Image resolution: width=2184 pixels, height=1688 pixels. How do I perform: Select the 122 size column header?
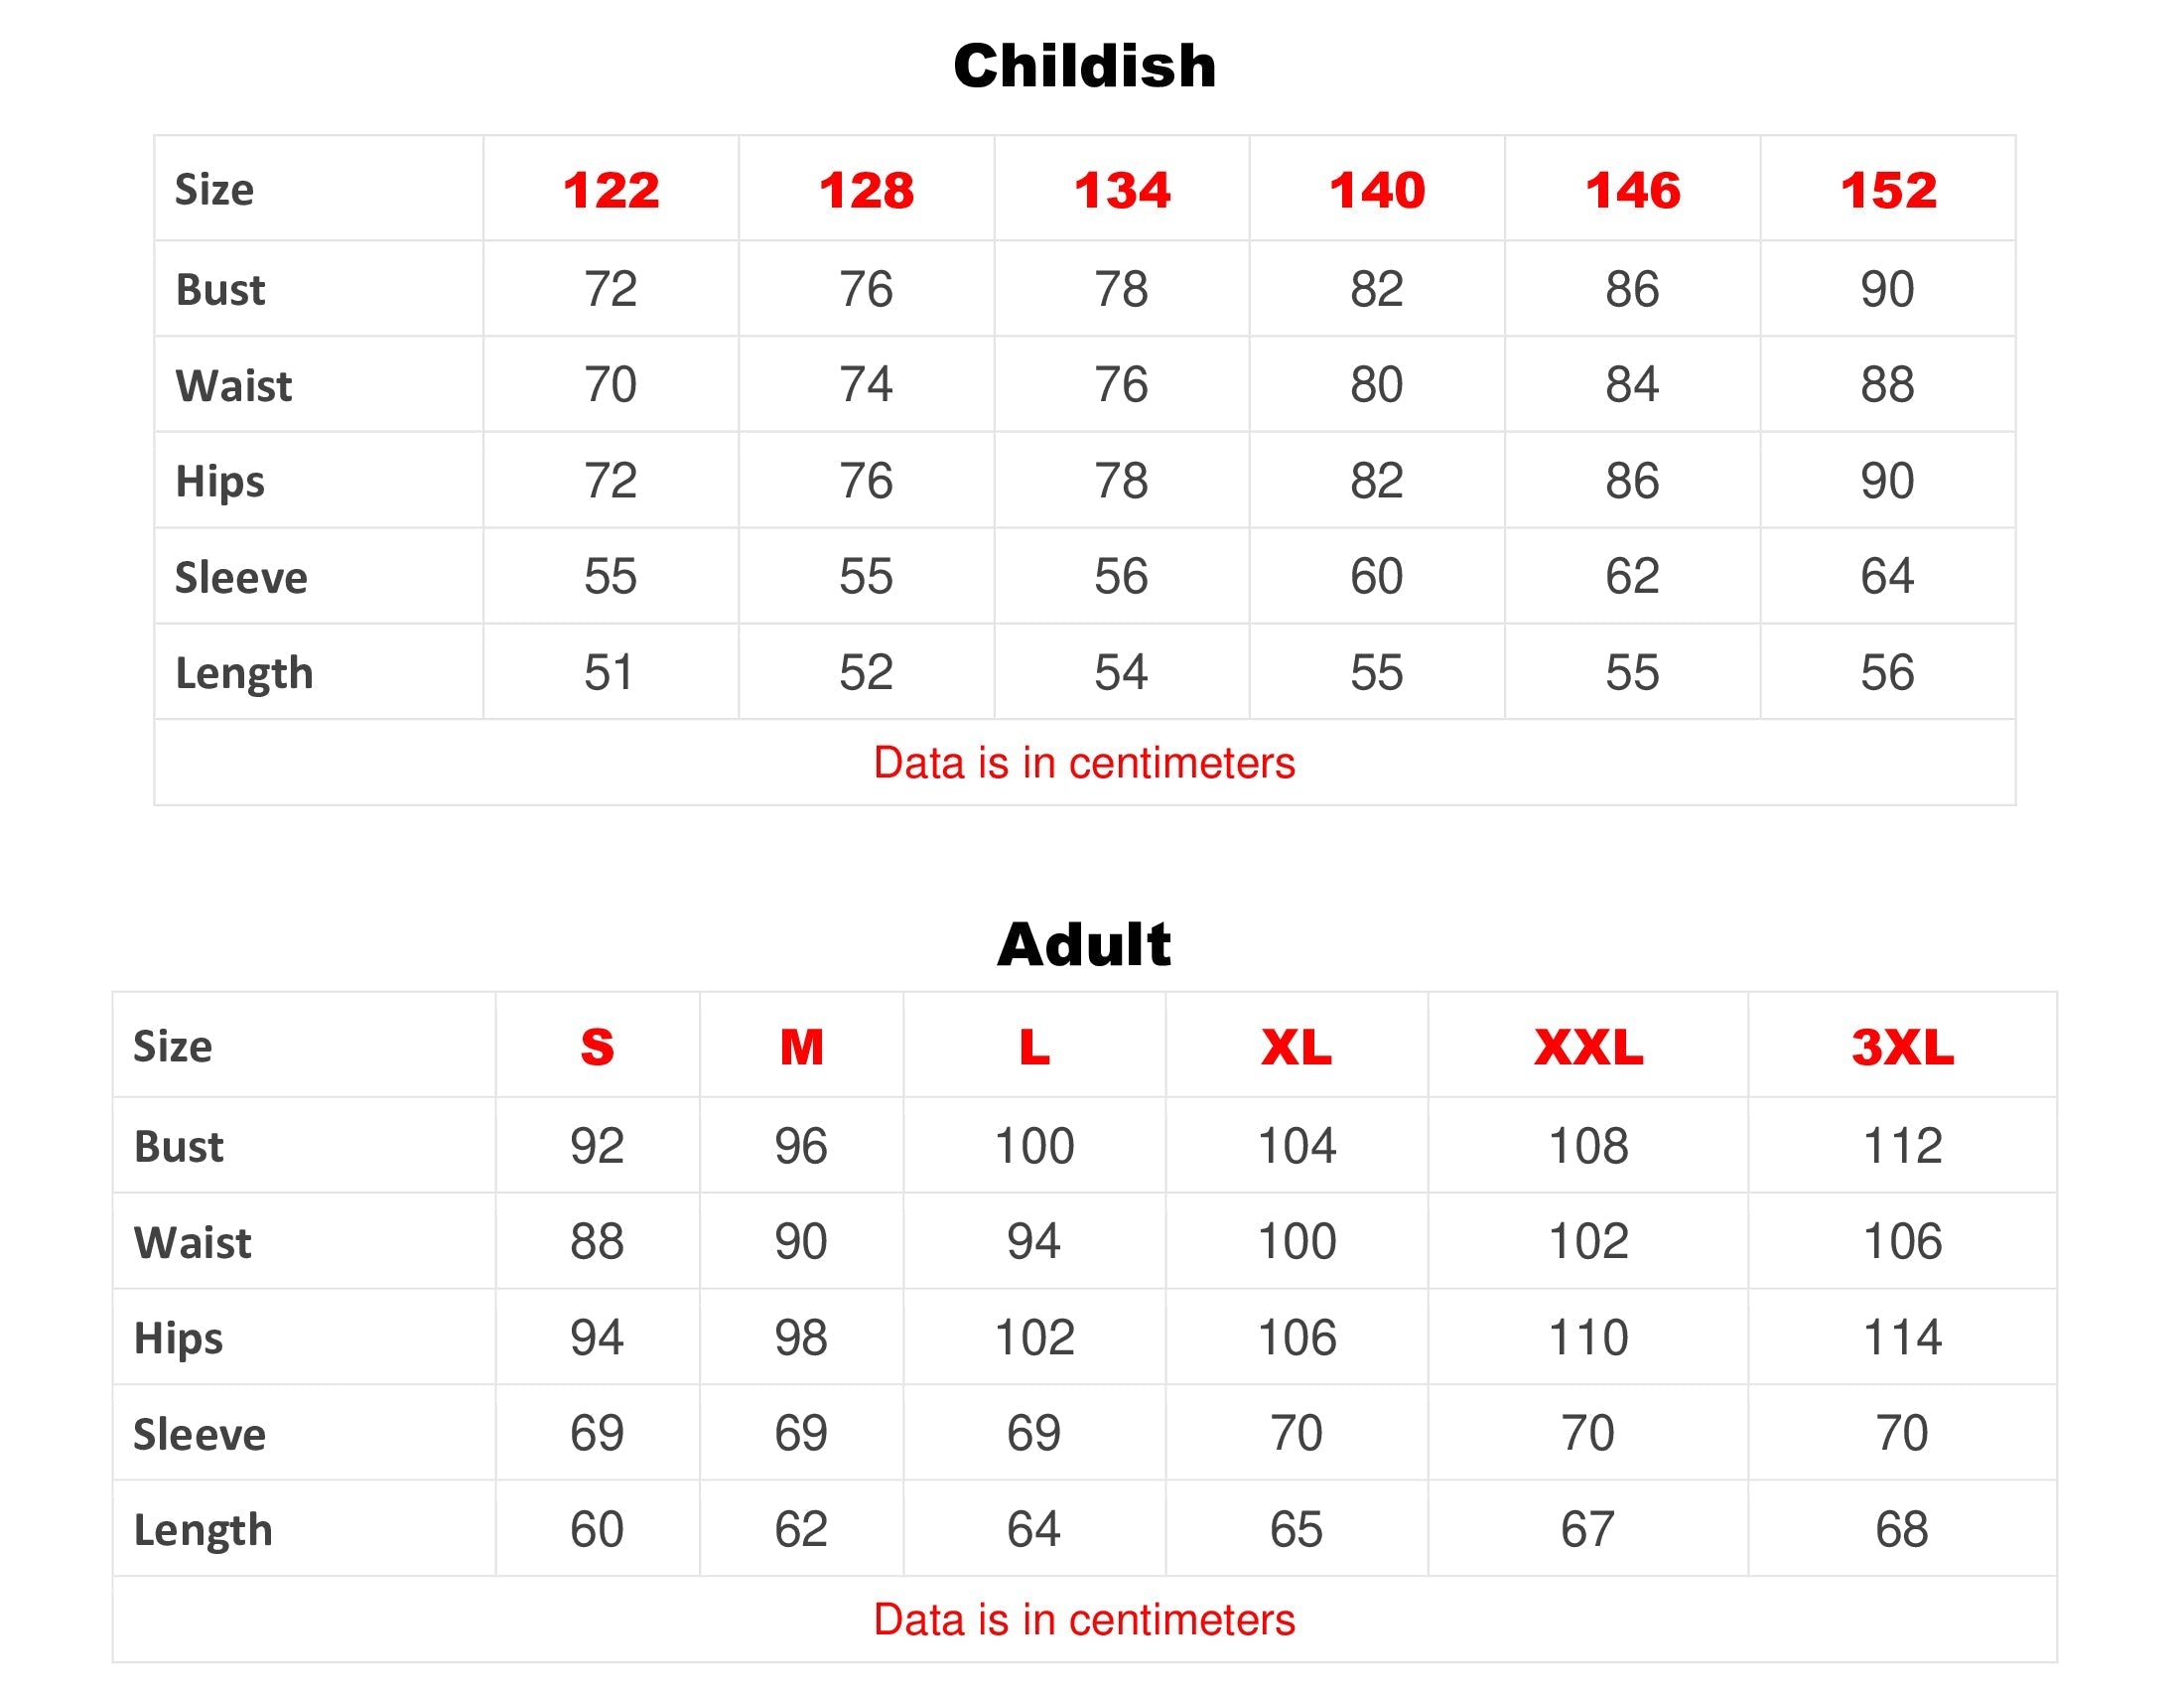click(611, 190)
